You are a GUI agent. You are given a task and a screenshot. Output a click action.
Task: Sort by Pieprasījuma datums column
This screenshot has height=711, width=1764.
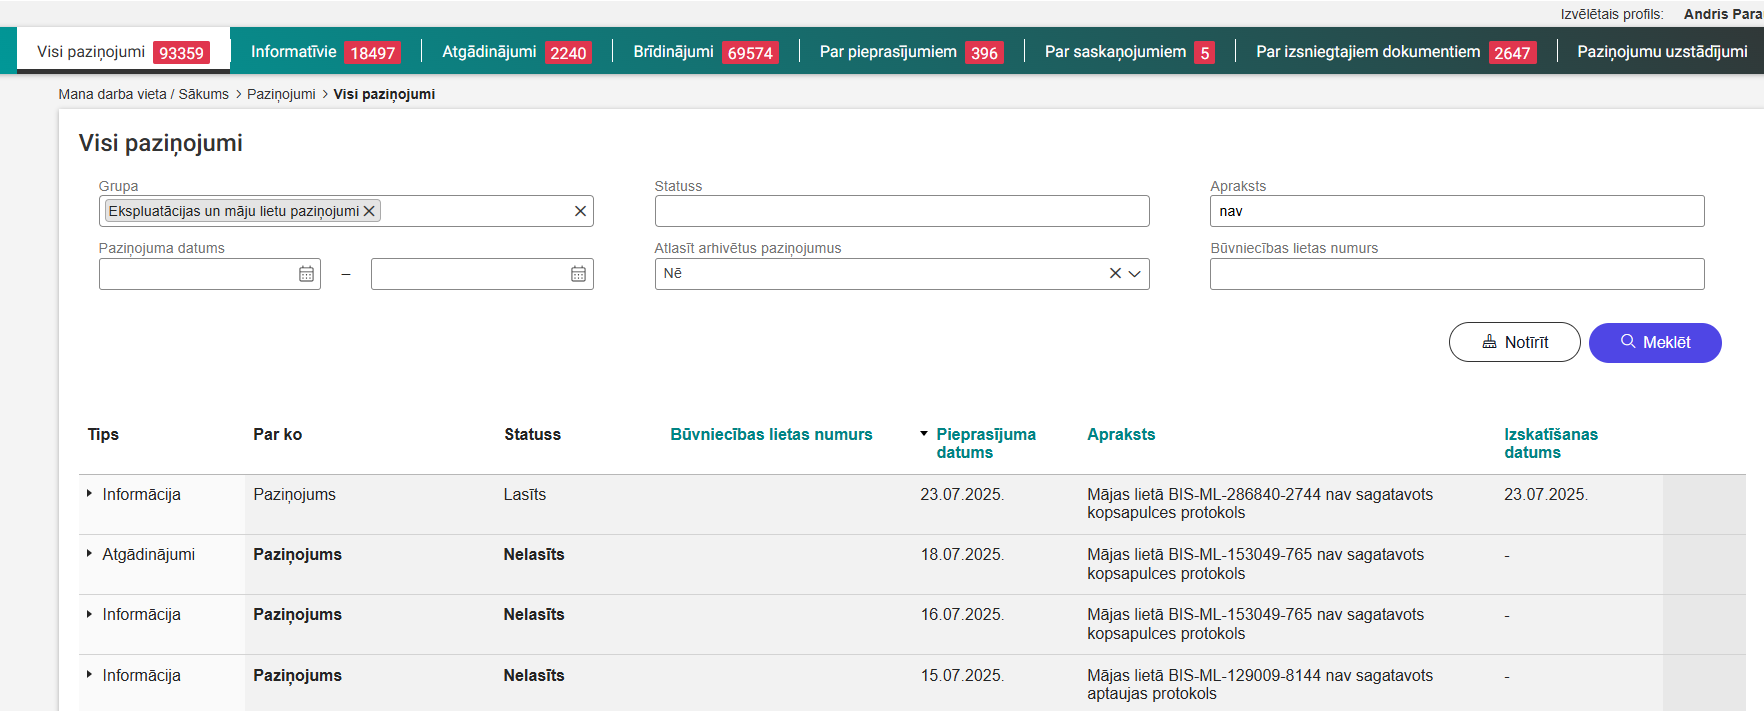coord(984,443)
